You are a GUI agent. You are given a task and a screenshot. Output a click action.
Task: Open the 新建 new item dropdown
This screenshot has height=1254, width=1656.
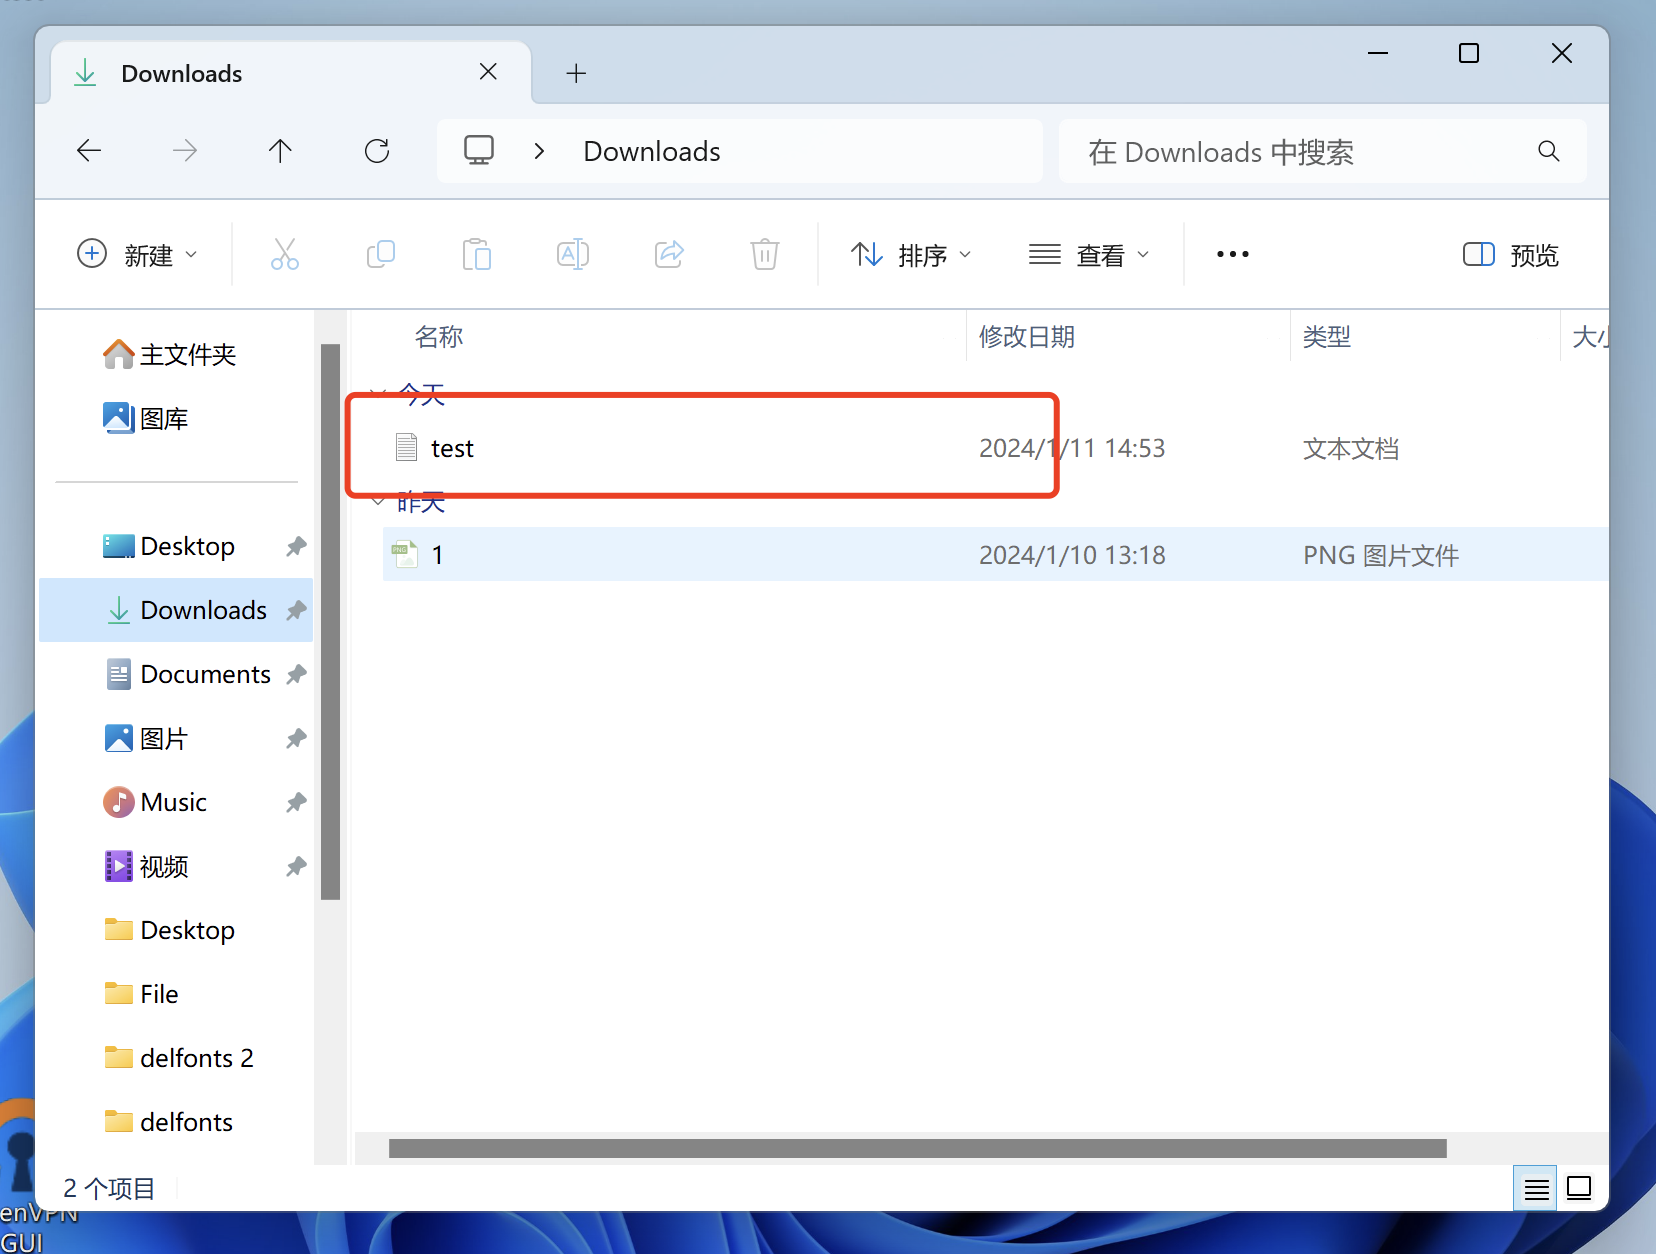(x=137, y=255)
